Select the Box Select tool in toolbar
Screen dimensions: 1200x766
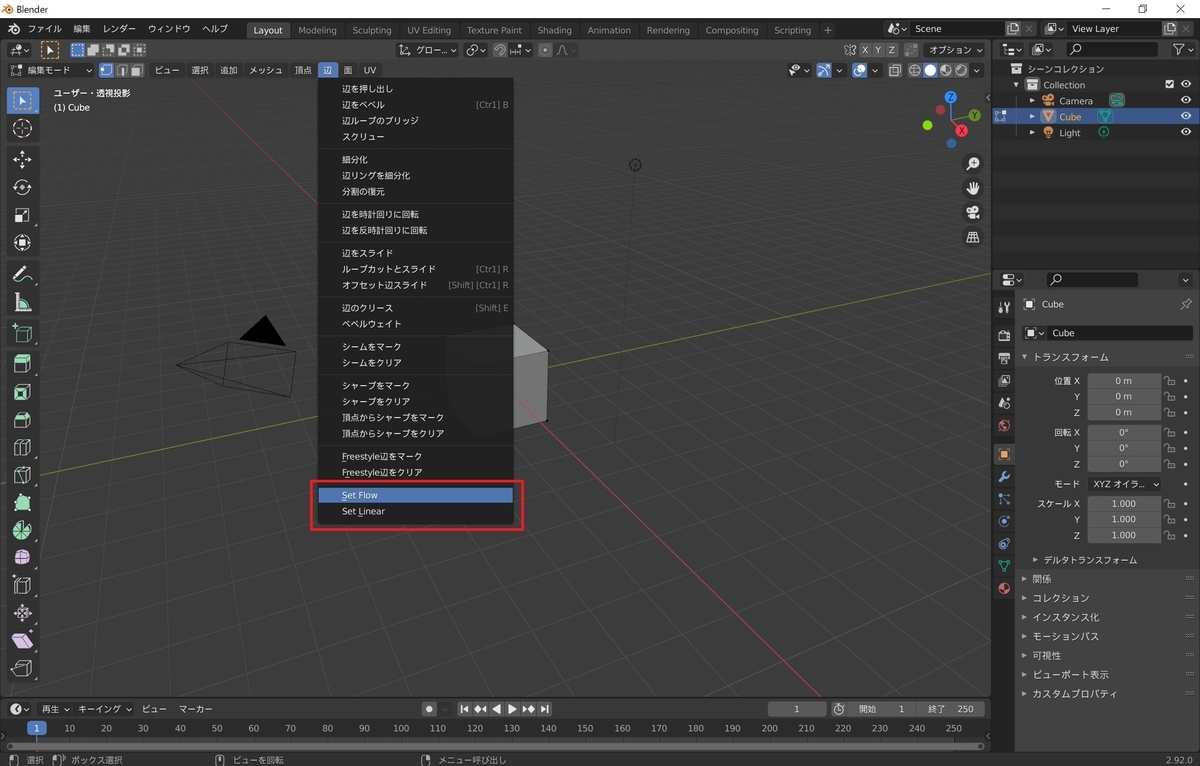tap(22, 101)
